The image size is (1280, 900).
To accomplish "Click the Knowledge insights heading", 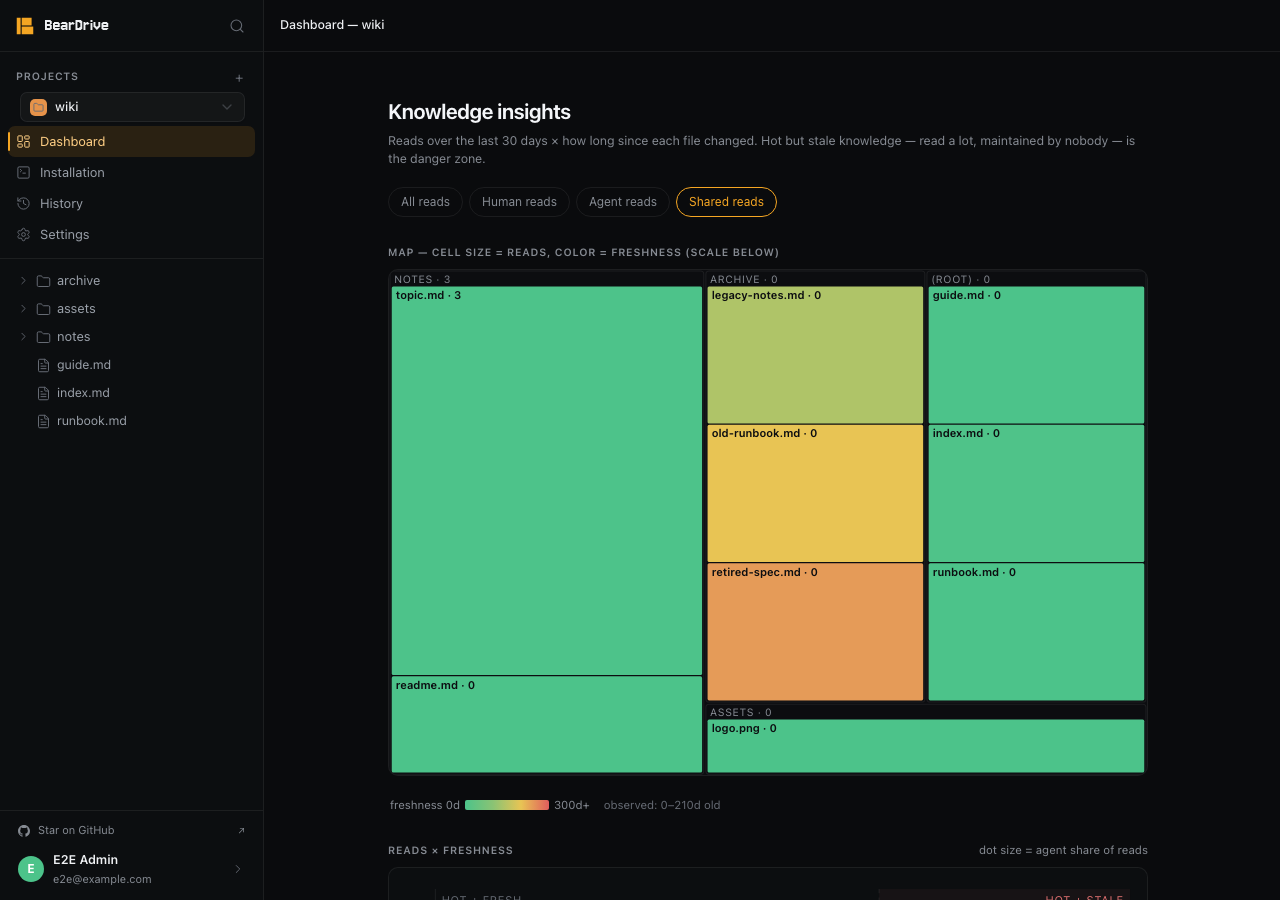I will [x=479, y=112].
